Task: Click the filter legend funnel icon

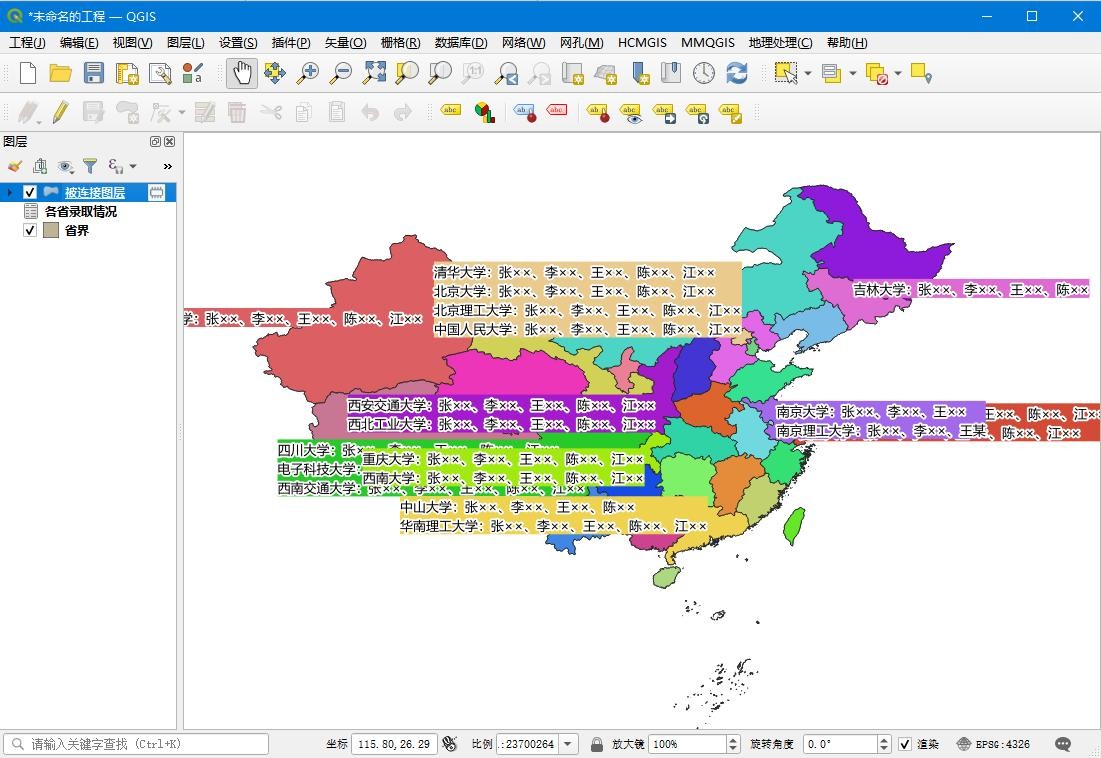Action: tap(90, 166)
